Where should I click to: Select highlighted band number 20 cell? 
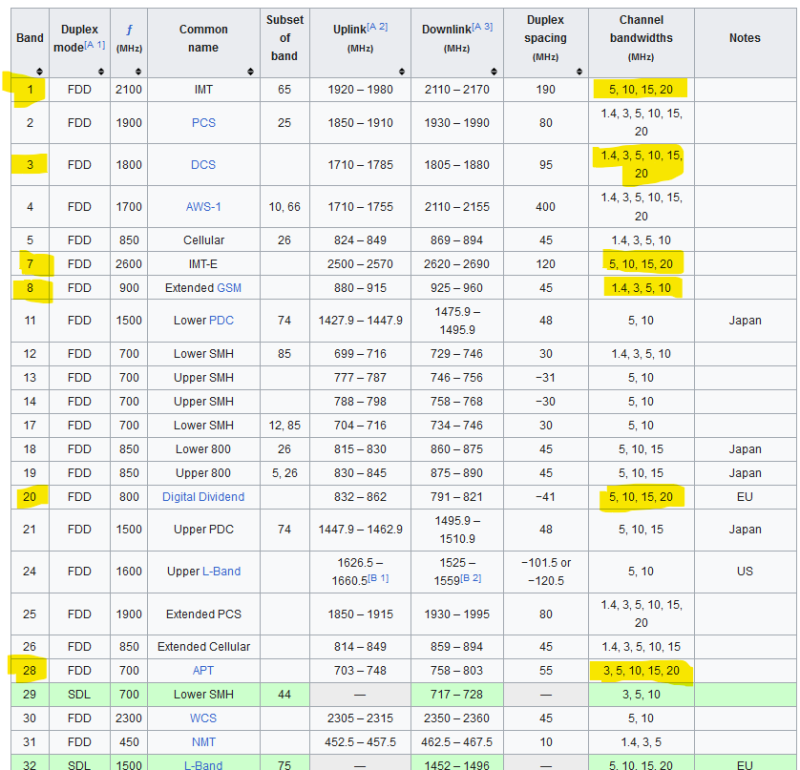[x=30, y=497]
